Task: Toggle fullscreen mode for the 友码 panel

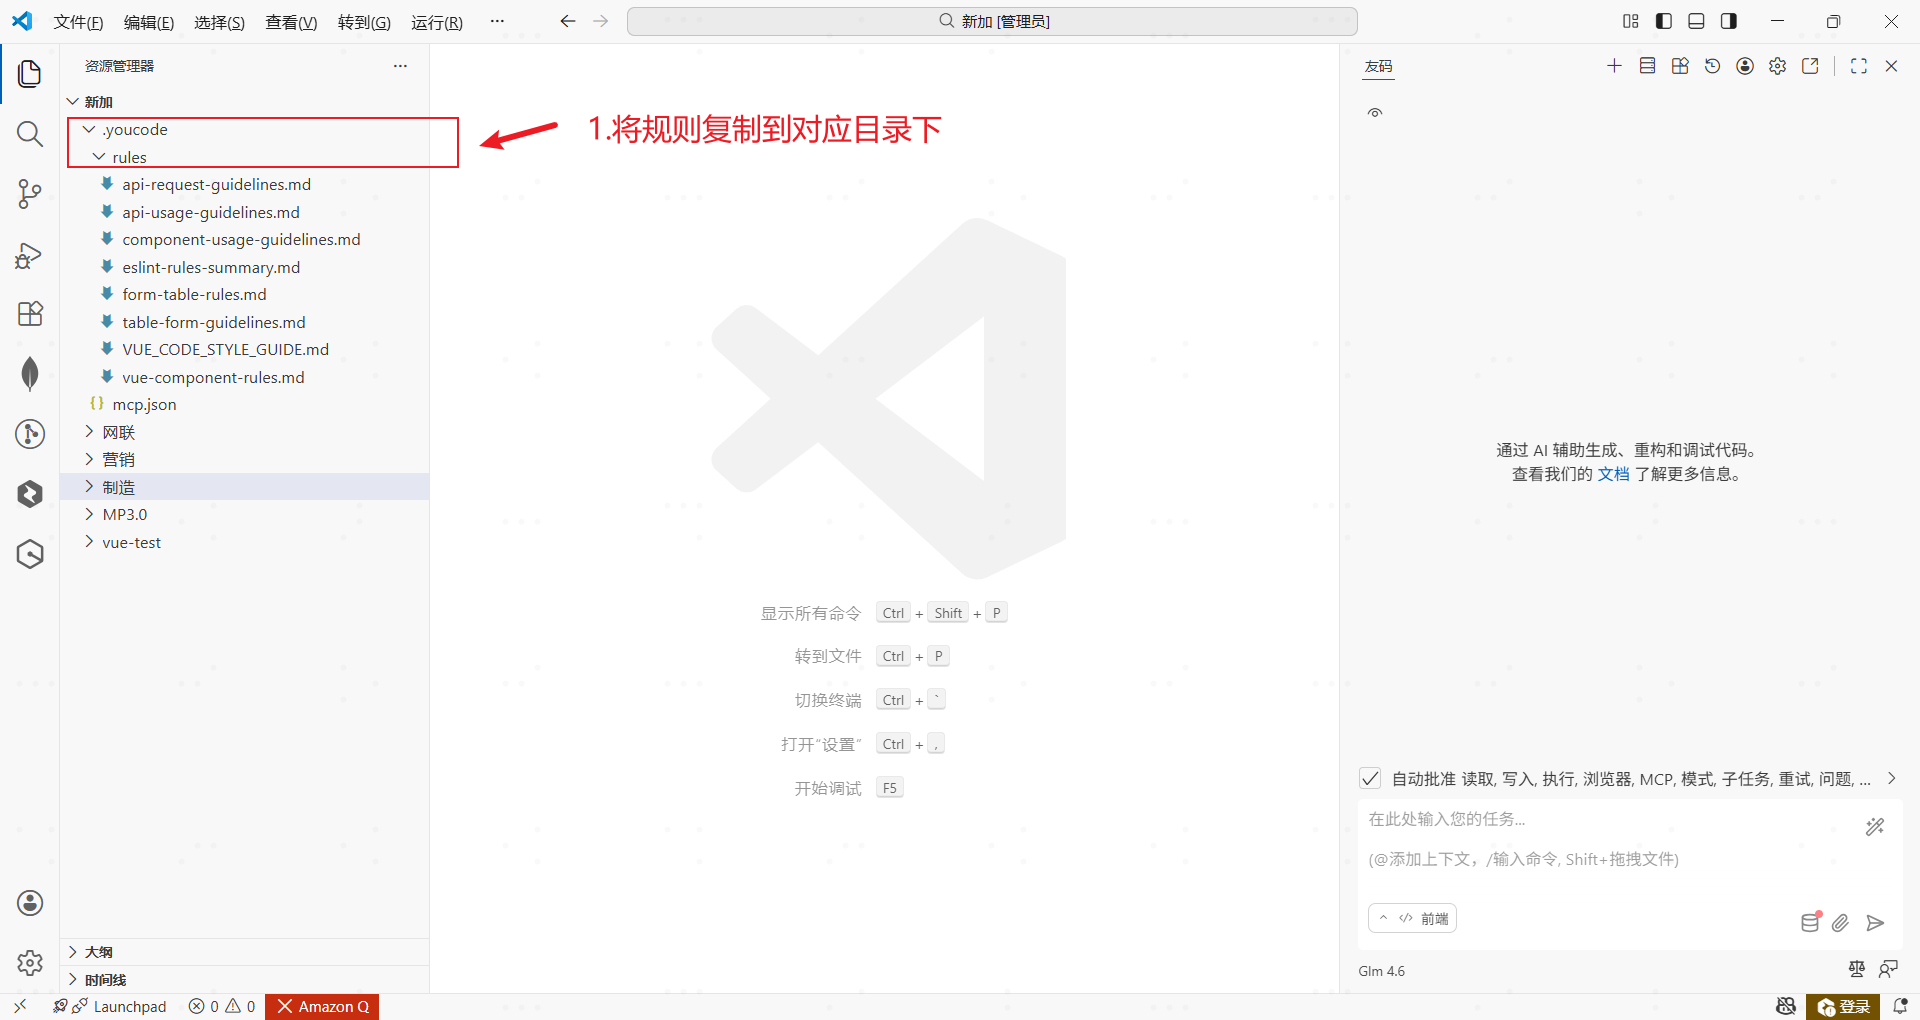Action: click(1859, 66)
